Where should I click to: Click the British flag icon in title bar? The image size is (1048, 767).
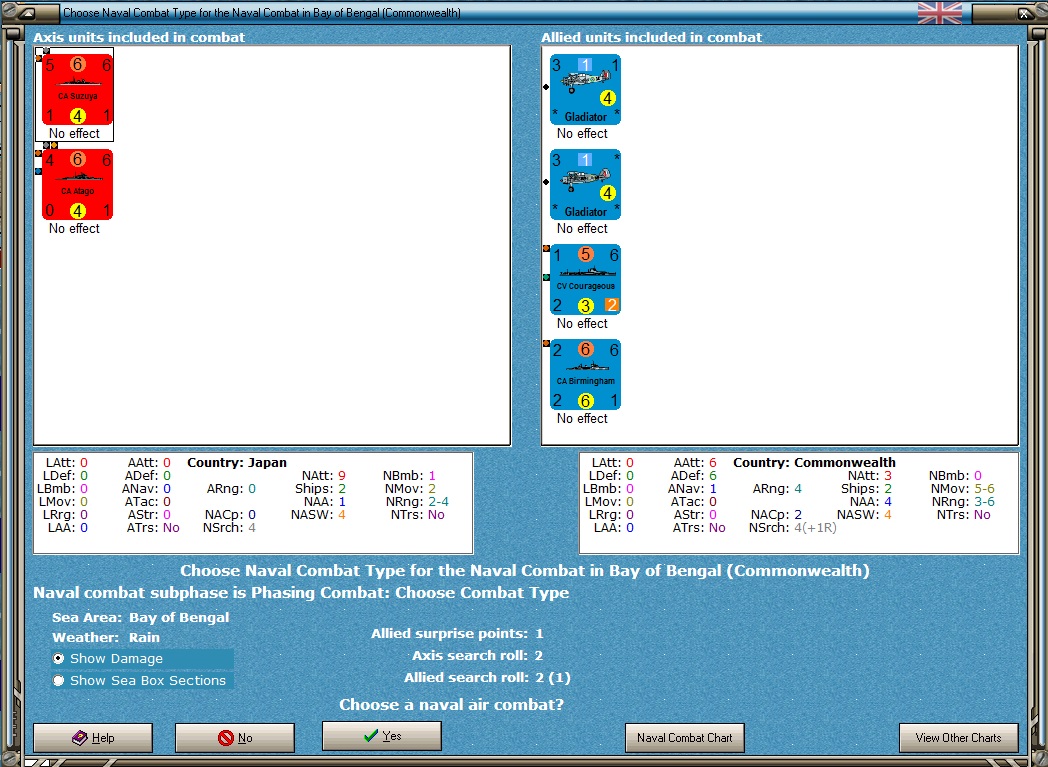pos(940,13)
